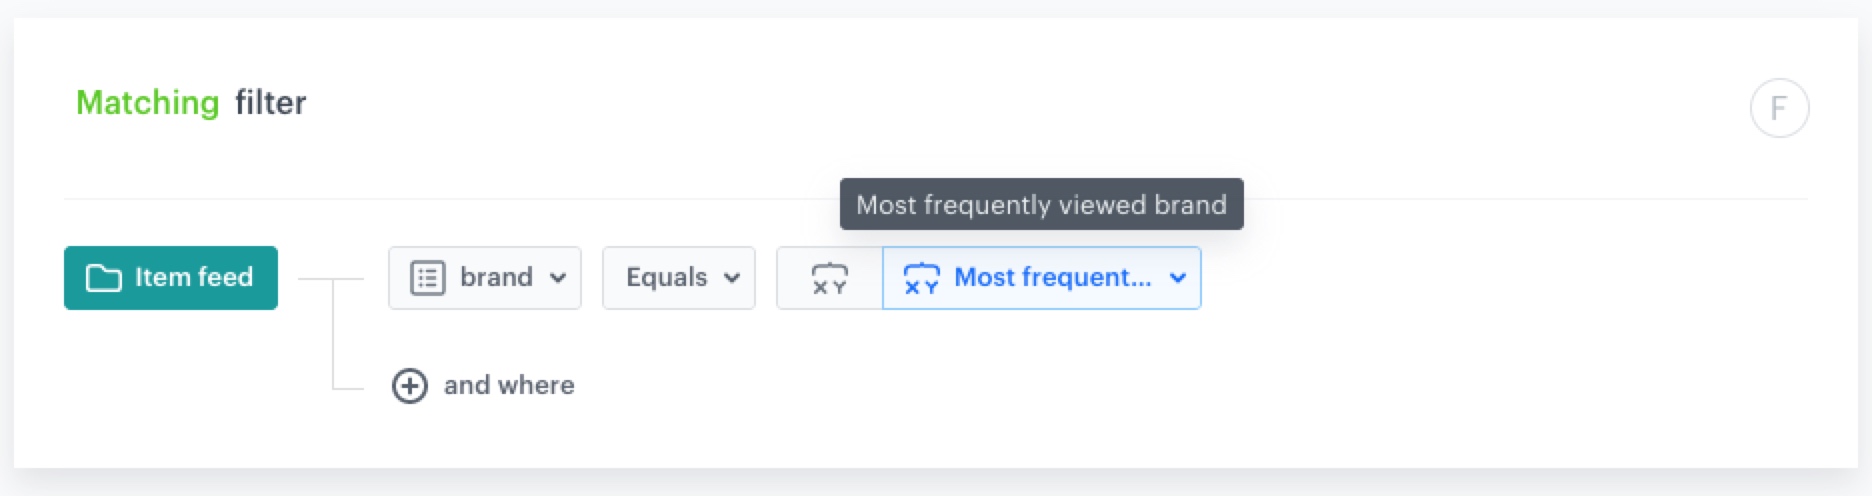Open the brand attribute dropdown
This screenshot has height=496, width=1872.
(x=485, y=278)
